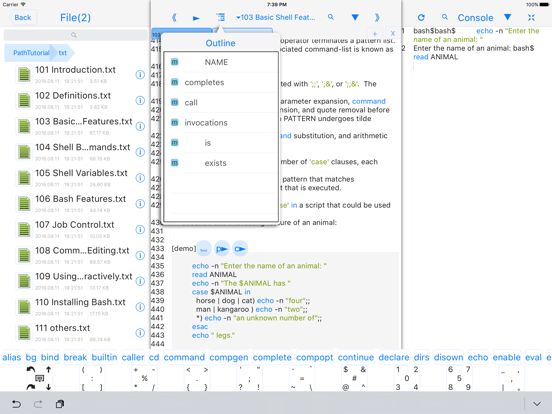
Task: Insert the continue keyword suggestion
Action: [356, 357]
